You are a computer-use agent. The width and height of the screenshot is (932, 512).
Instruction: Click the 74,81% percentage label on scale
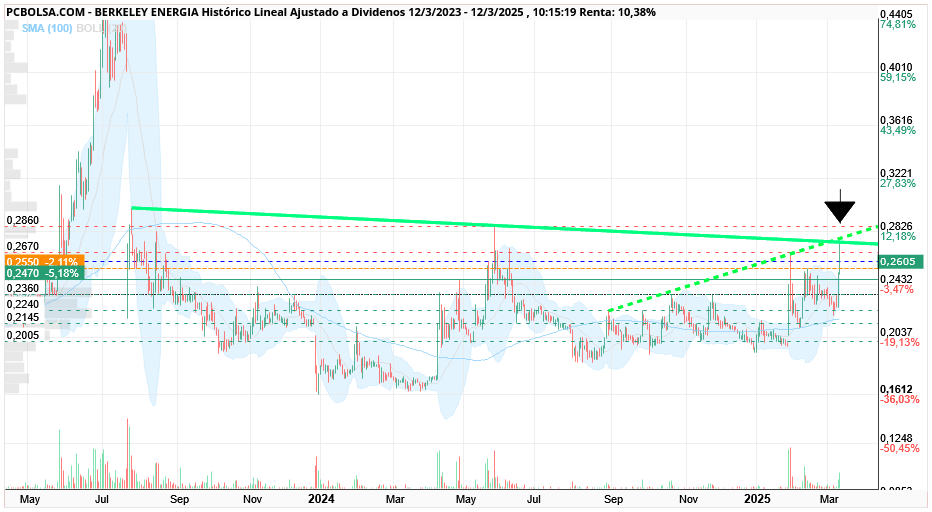tap(898, 24)
